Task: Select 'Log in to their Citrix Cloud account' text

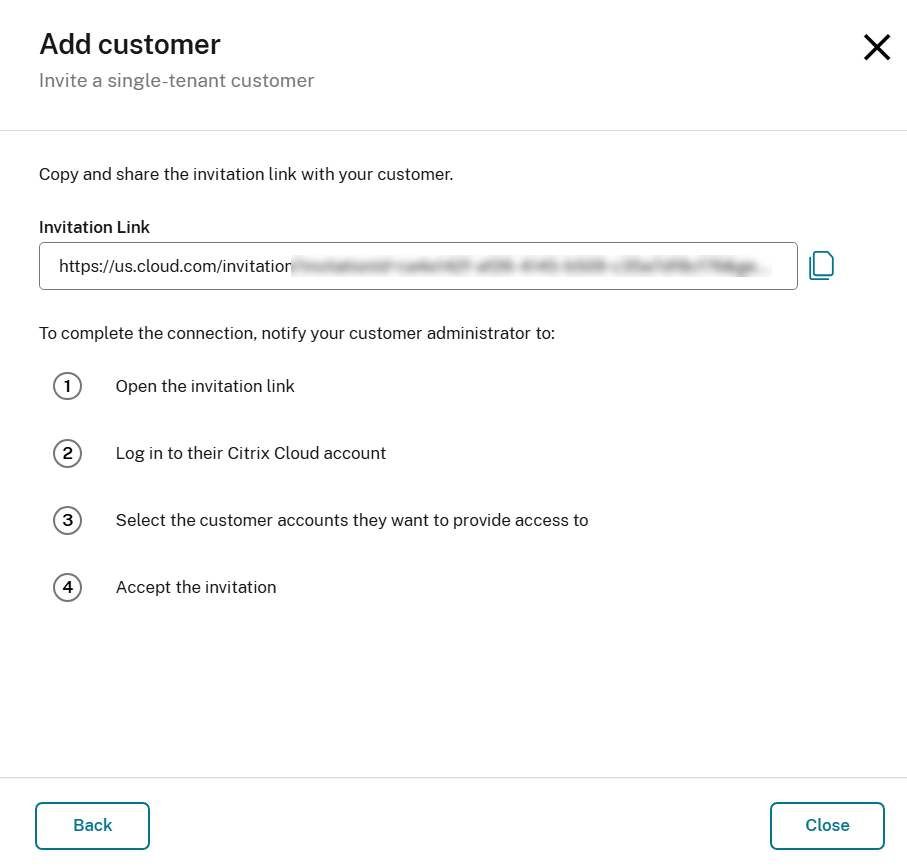Action: coord(251,453)
